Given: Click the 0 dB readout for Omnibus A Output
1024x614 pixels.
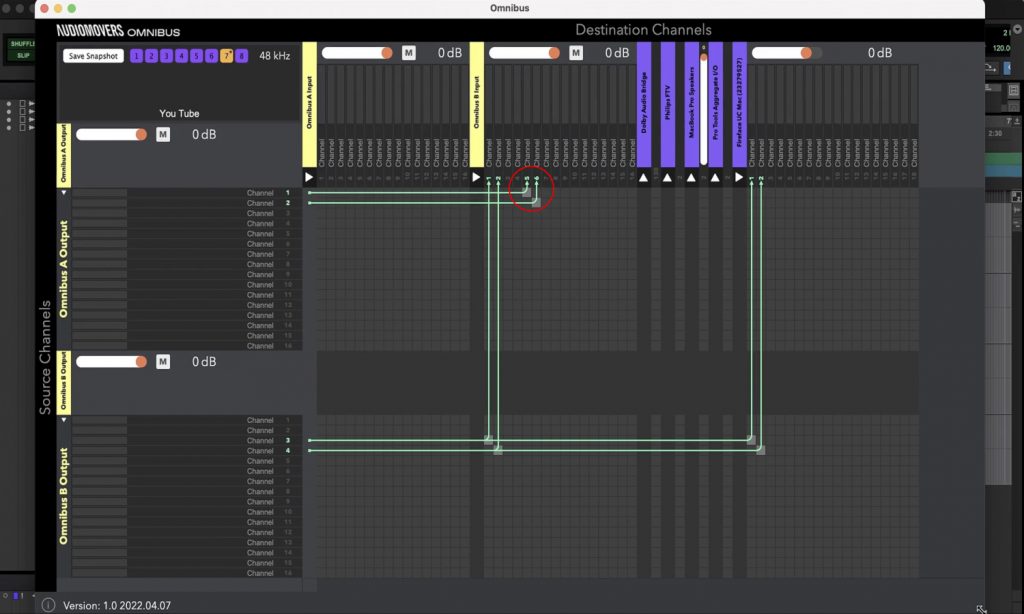Looking at the screenshot, I should (x=204, y=135).
